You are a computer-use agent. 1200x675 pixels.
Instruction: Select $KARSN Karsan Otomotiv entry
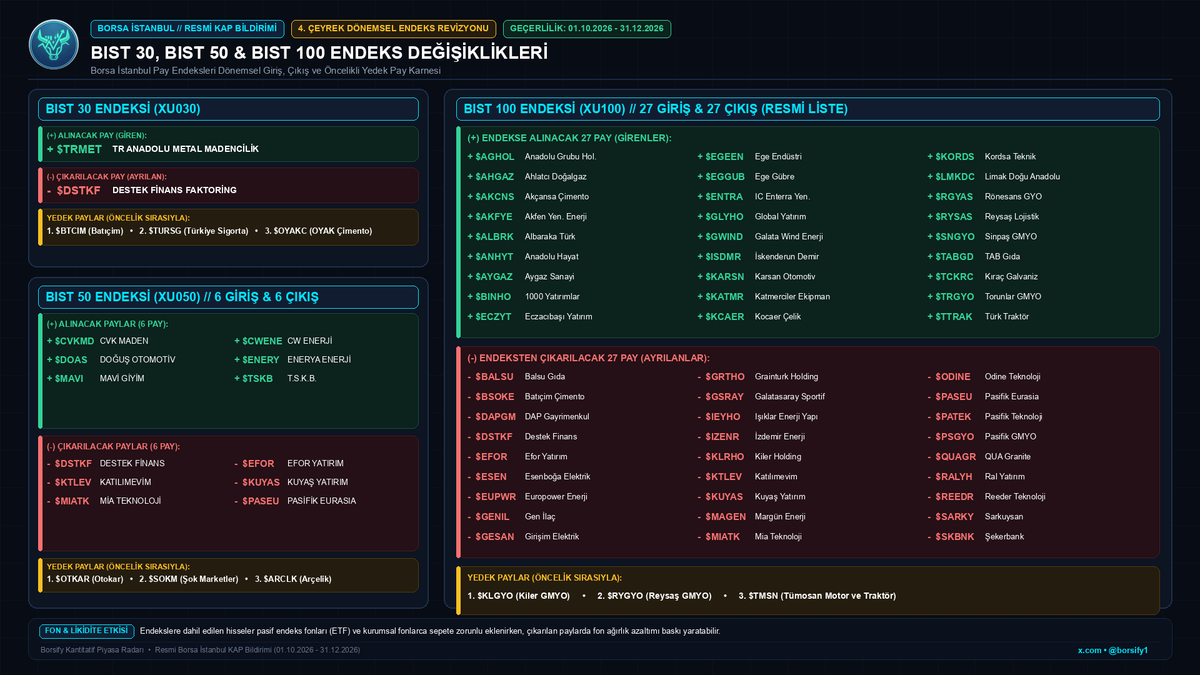[756, 277]
